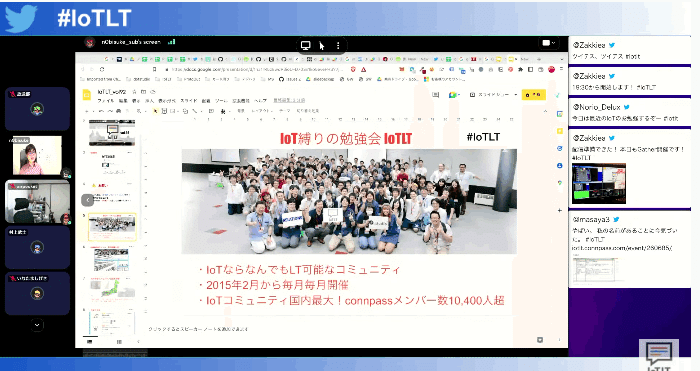Open the comment history icon
This screenshot has height=371, width=700.
(x=435, y=95)
